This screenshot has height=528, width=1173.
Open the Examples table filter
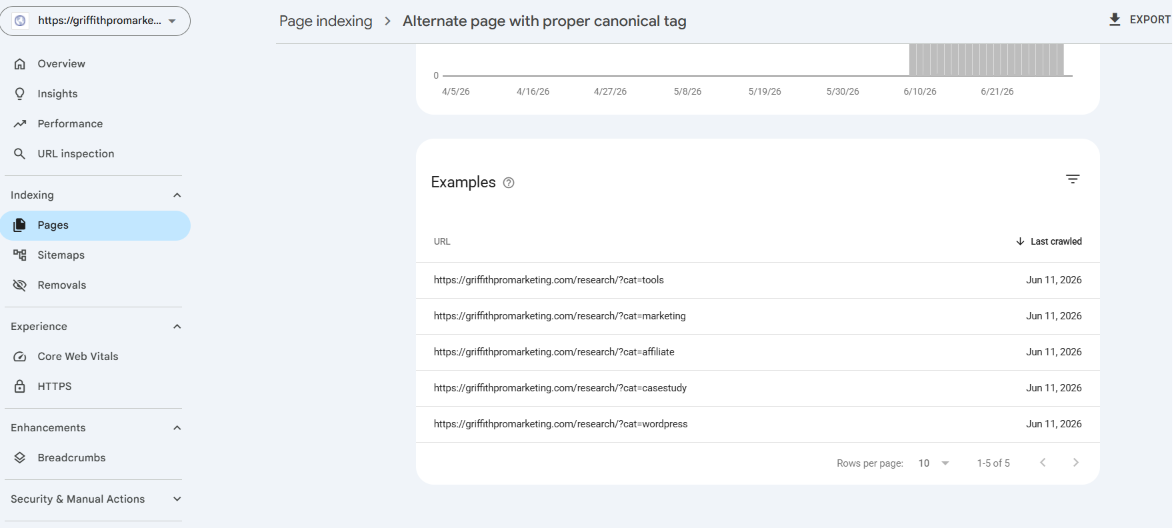(1073, 179)
